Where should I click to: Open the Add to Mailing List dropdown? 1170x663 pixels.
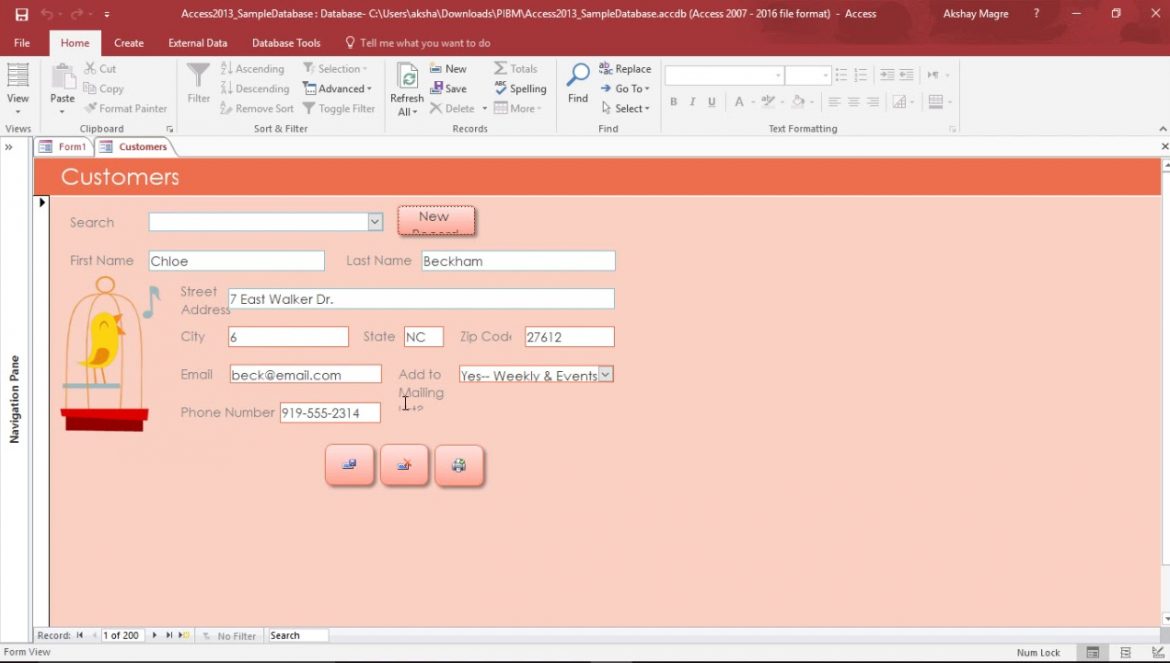(x=606, y=374)
